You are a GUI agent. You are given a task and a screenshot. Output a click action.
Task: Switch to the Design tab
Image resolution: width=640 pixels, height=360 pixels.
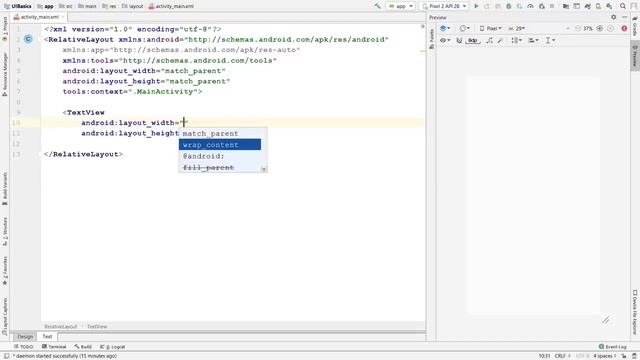click(25, 337)
